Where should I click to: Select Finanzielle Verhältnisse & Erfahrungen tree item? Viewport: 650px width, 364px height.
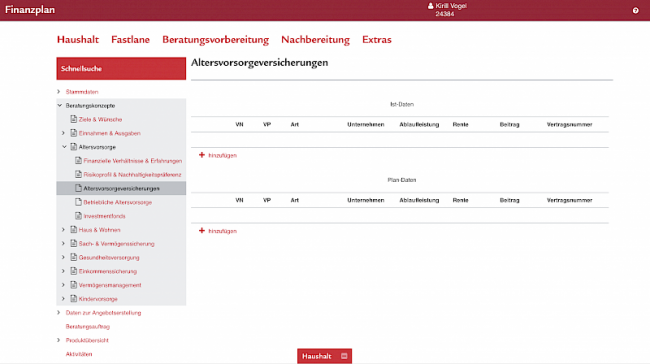[133, 161]
